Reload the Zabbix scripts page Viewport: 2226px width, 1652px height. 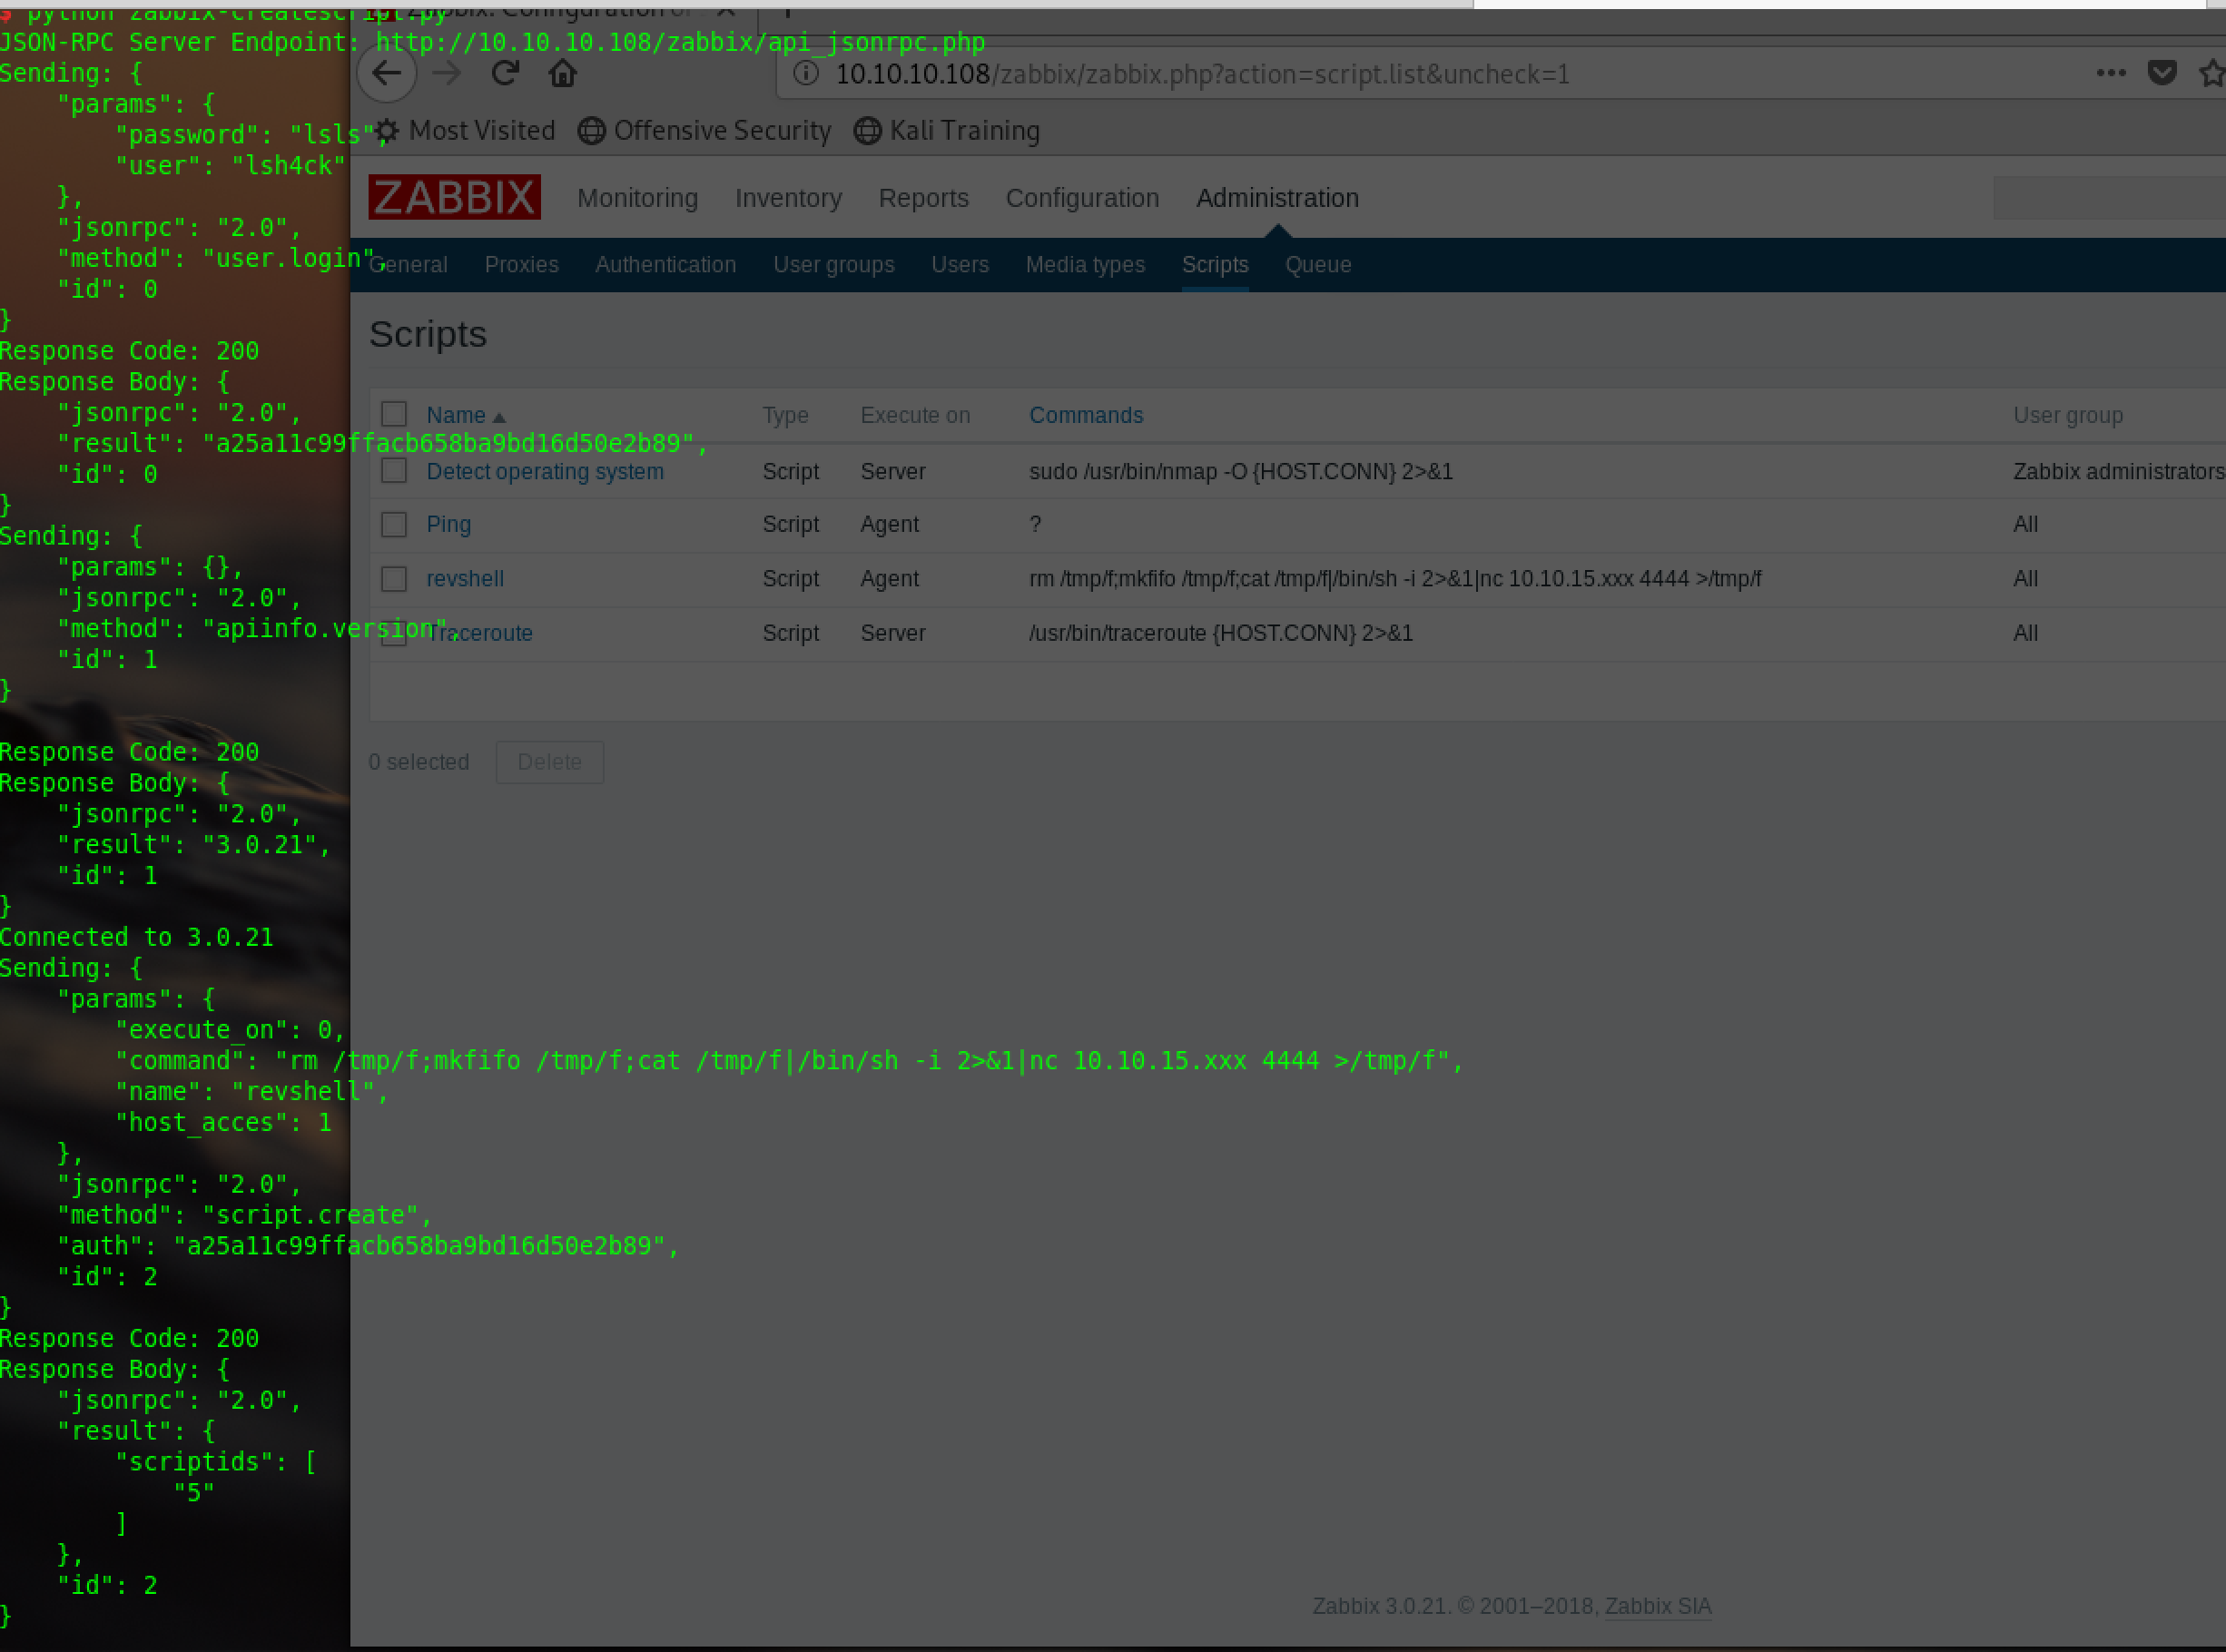pos(505,73)
